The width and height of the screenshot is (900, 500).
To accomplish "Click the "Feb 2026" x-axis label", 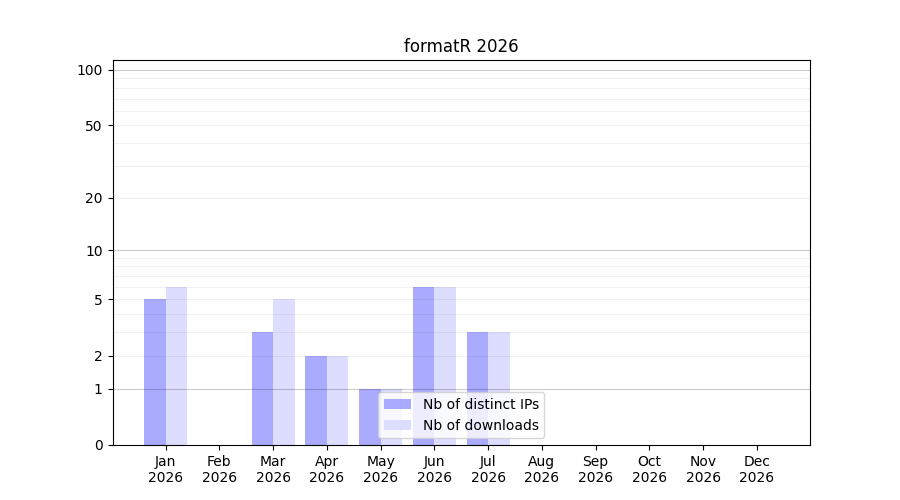I will coord(219,470).
